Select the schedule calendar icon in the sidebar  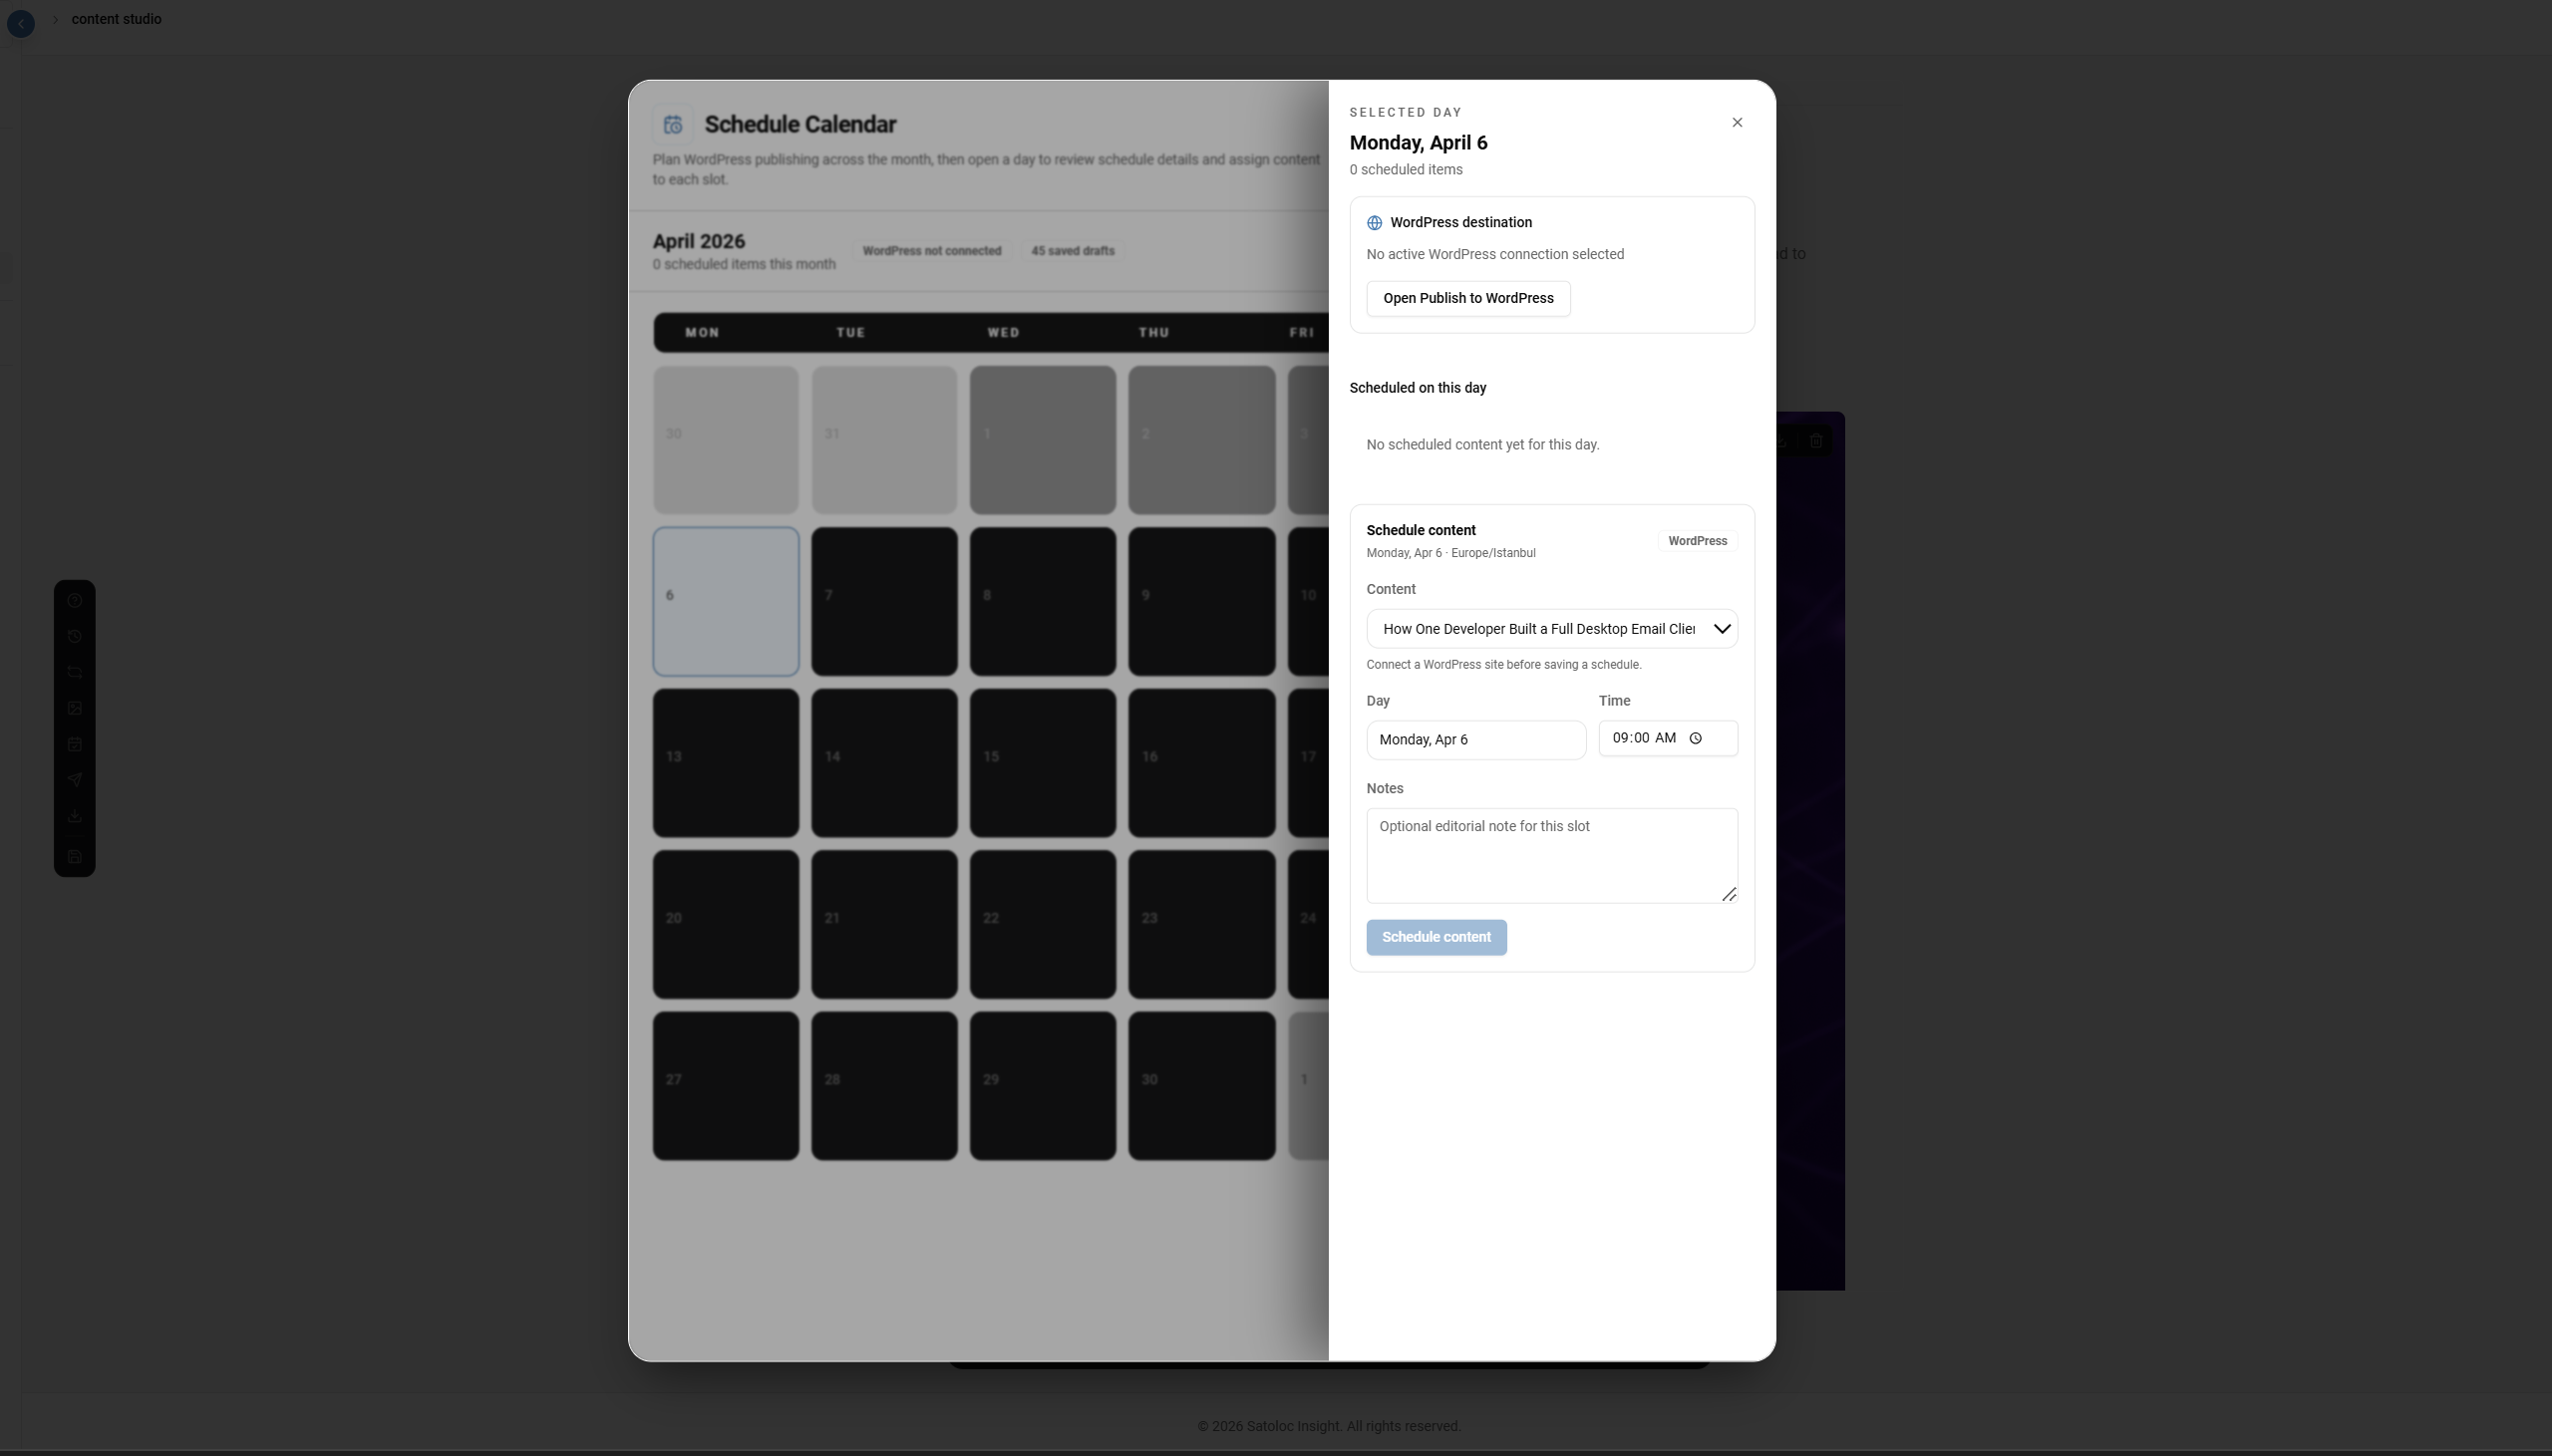point(75,744)
